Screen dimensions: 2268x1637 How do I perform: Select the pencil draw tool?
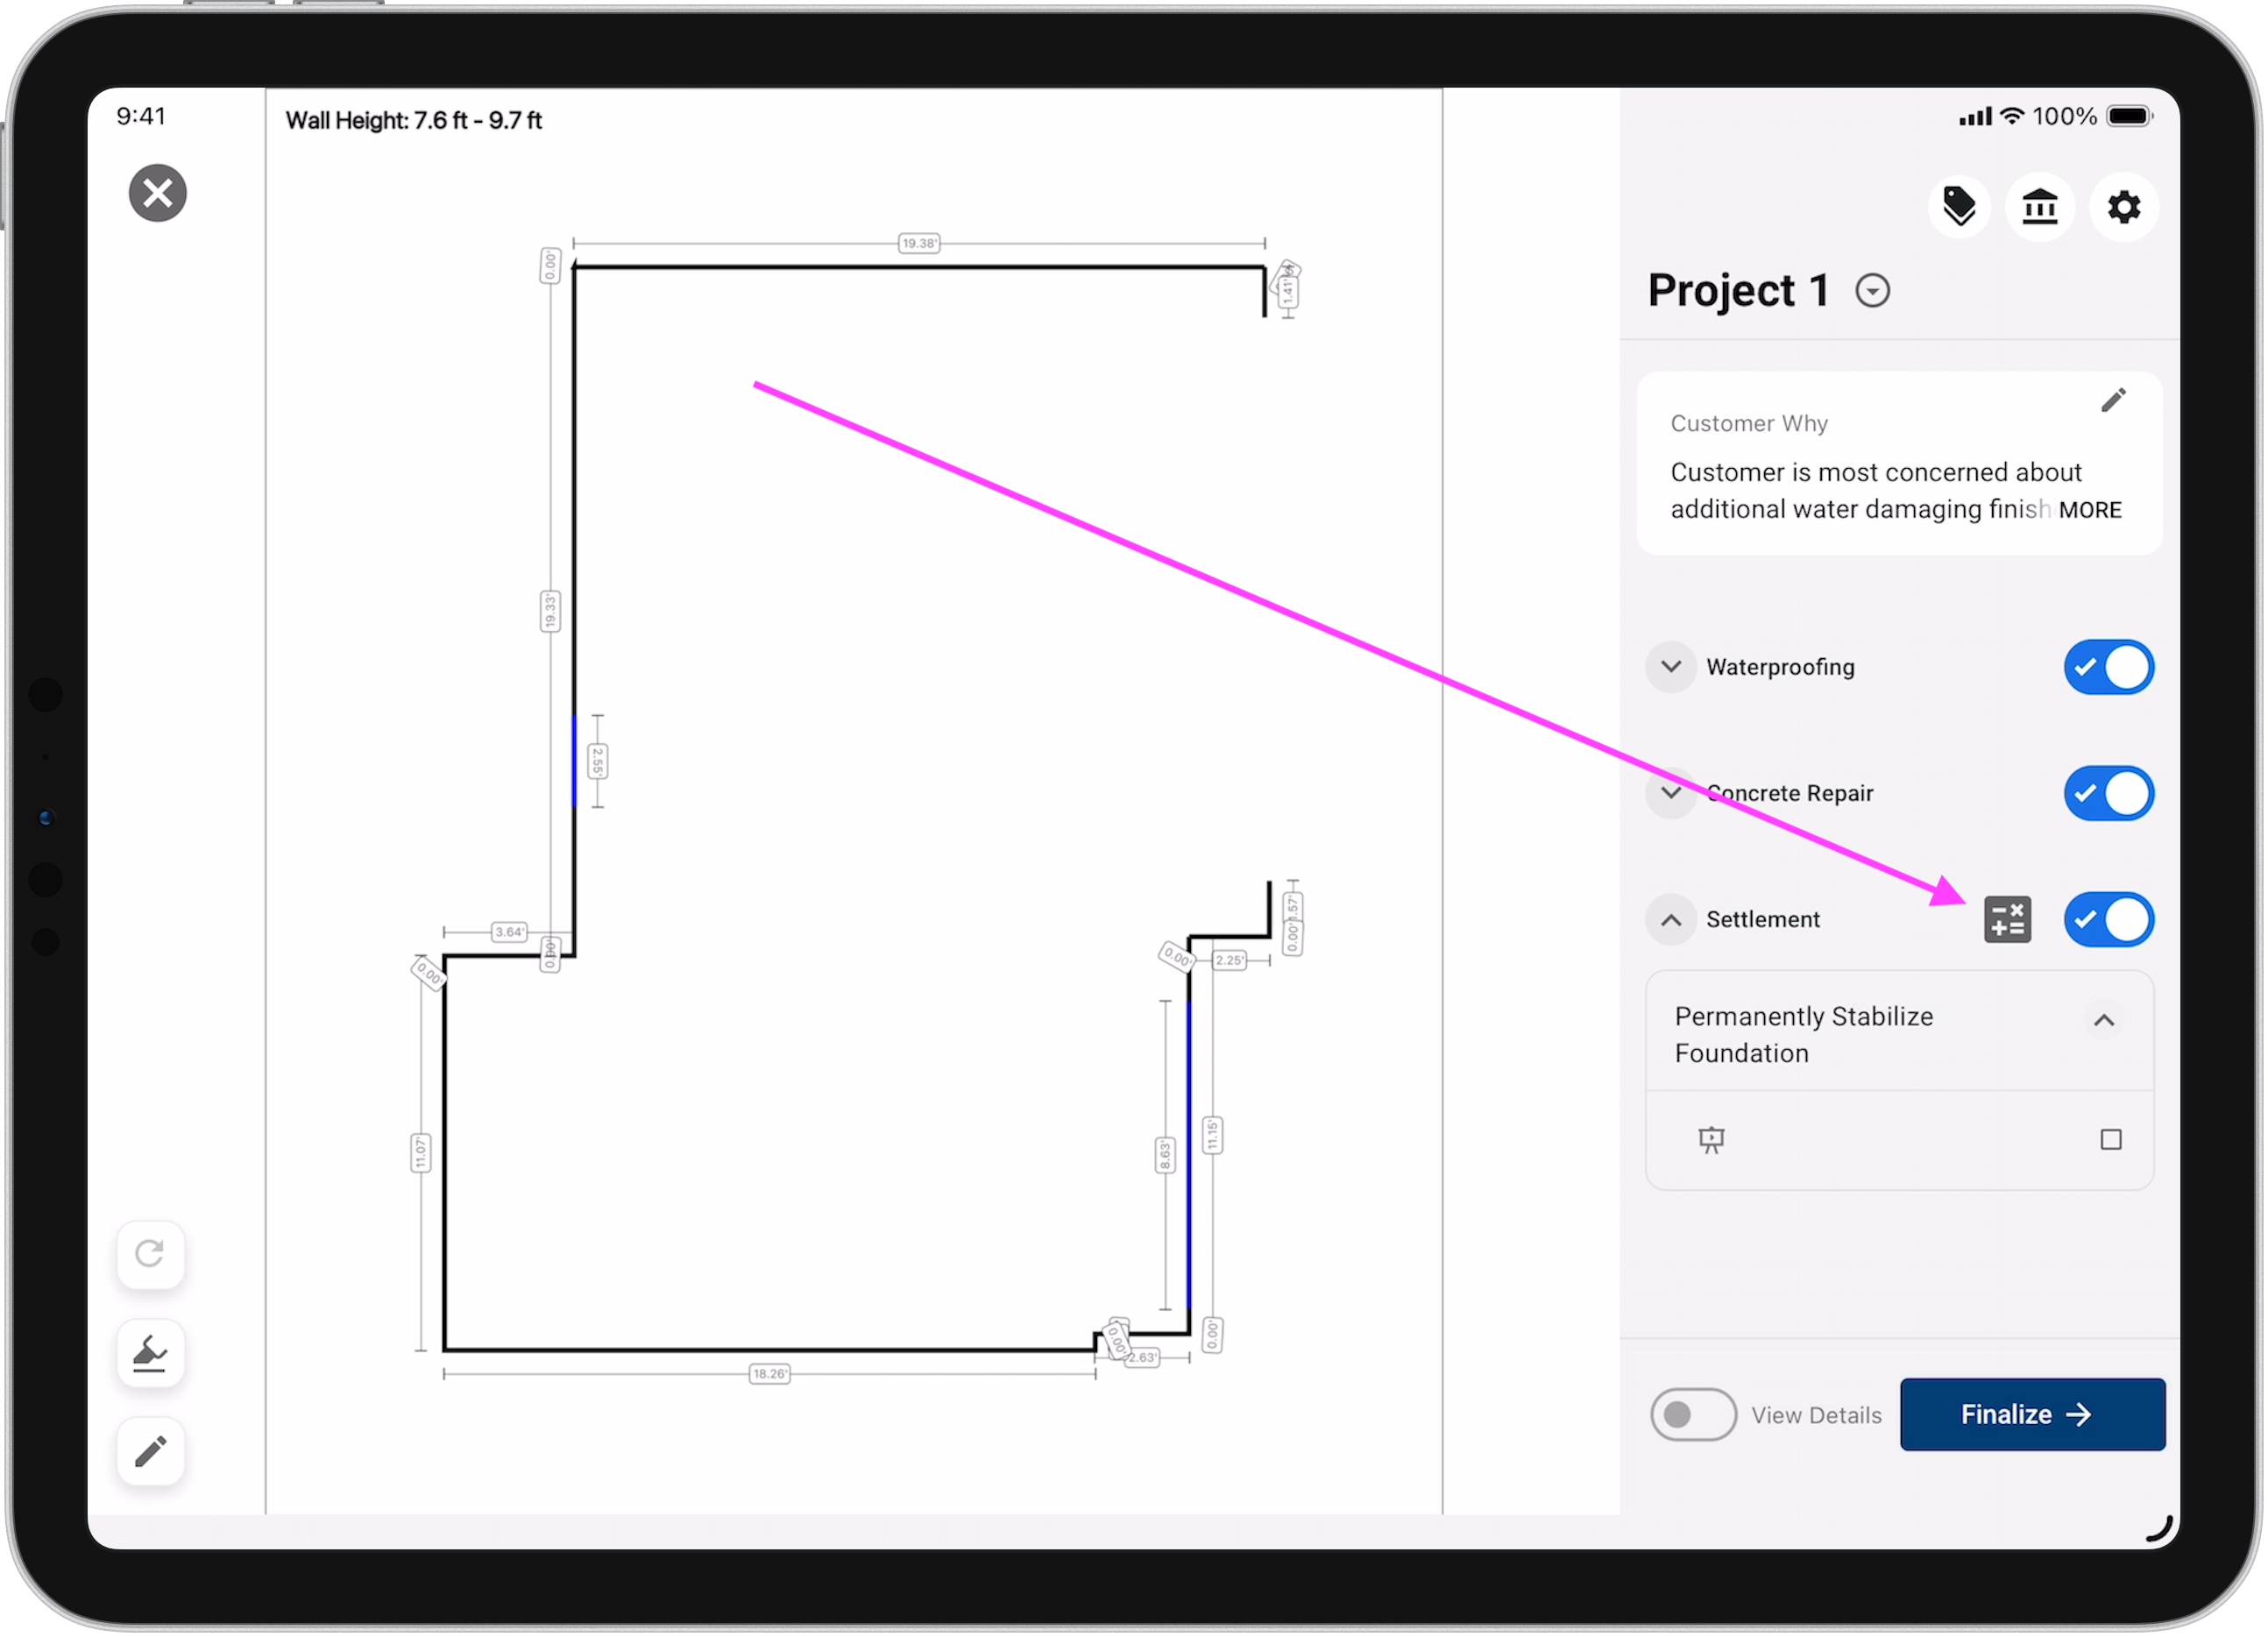150,1451
